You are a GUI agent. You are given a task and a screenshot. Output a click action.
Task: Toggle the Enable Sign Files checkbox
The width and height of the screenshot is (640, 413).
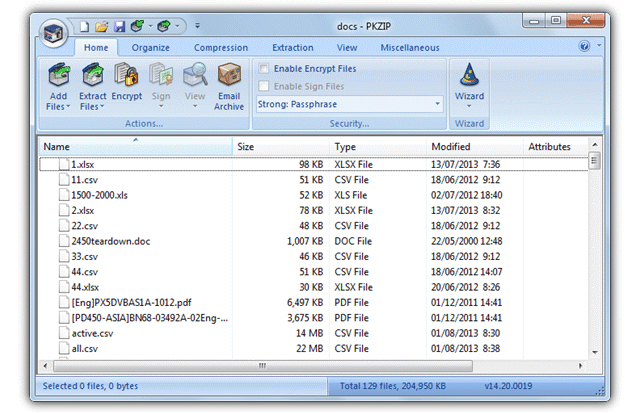point(264,86)
